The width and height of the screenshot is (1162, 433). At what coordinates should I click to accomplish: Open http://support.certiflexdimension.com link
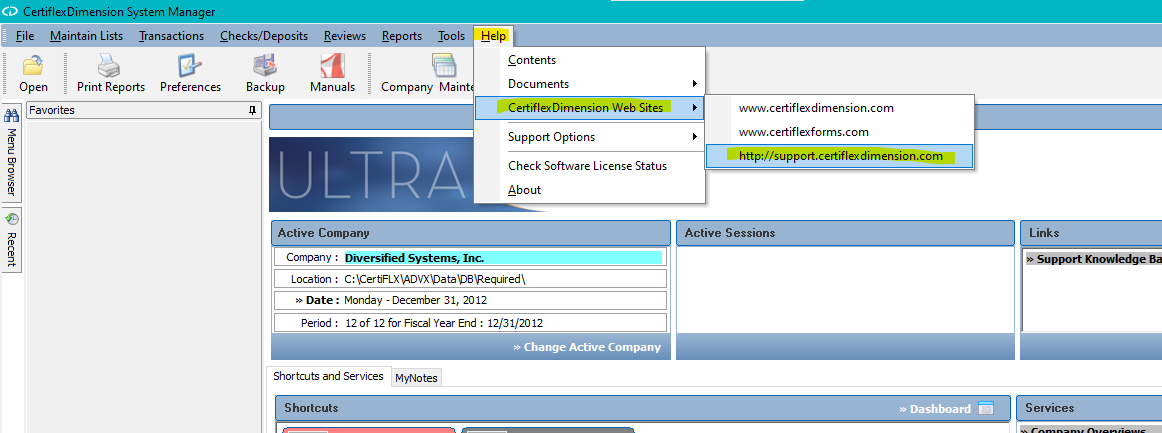(x=839, y=156)
